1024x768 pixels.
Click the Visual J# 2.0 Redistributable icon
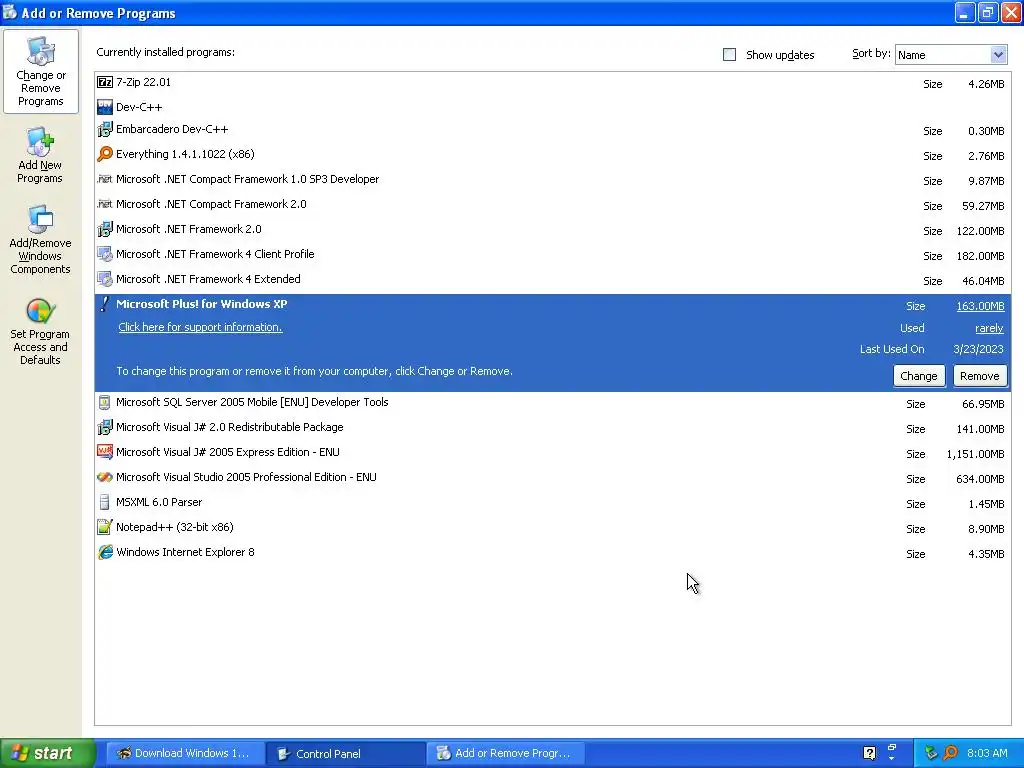point(104,427)
